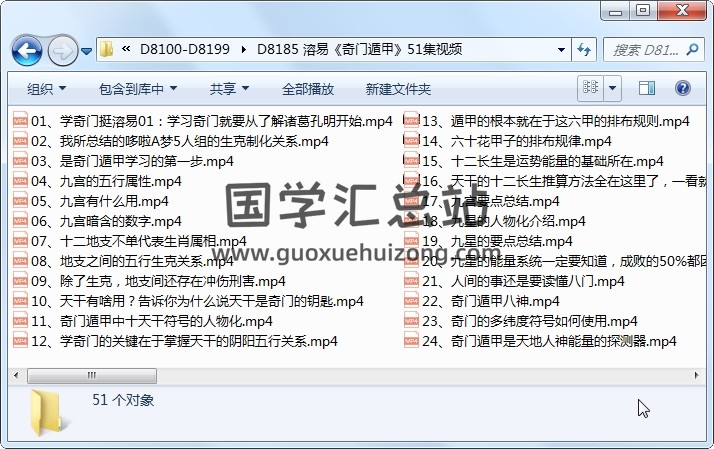
Task: Click the change view icon in toolbar
Action: (x=591, y=89)
